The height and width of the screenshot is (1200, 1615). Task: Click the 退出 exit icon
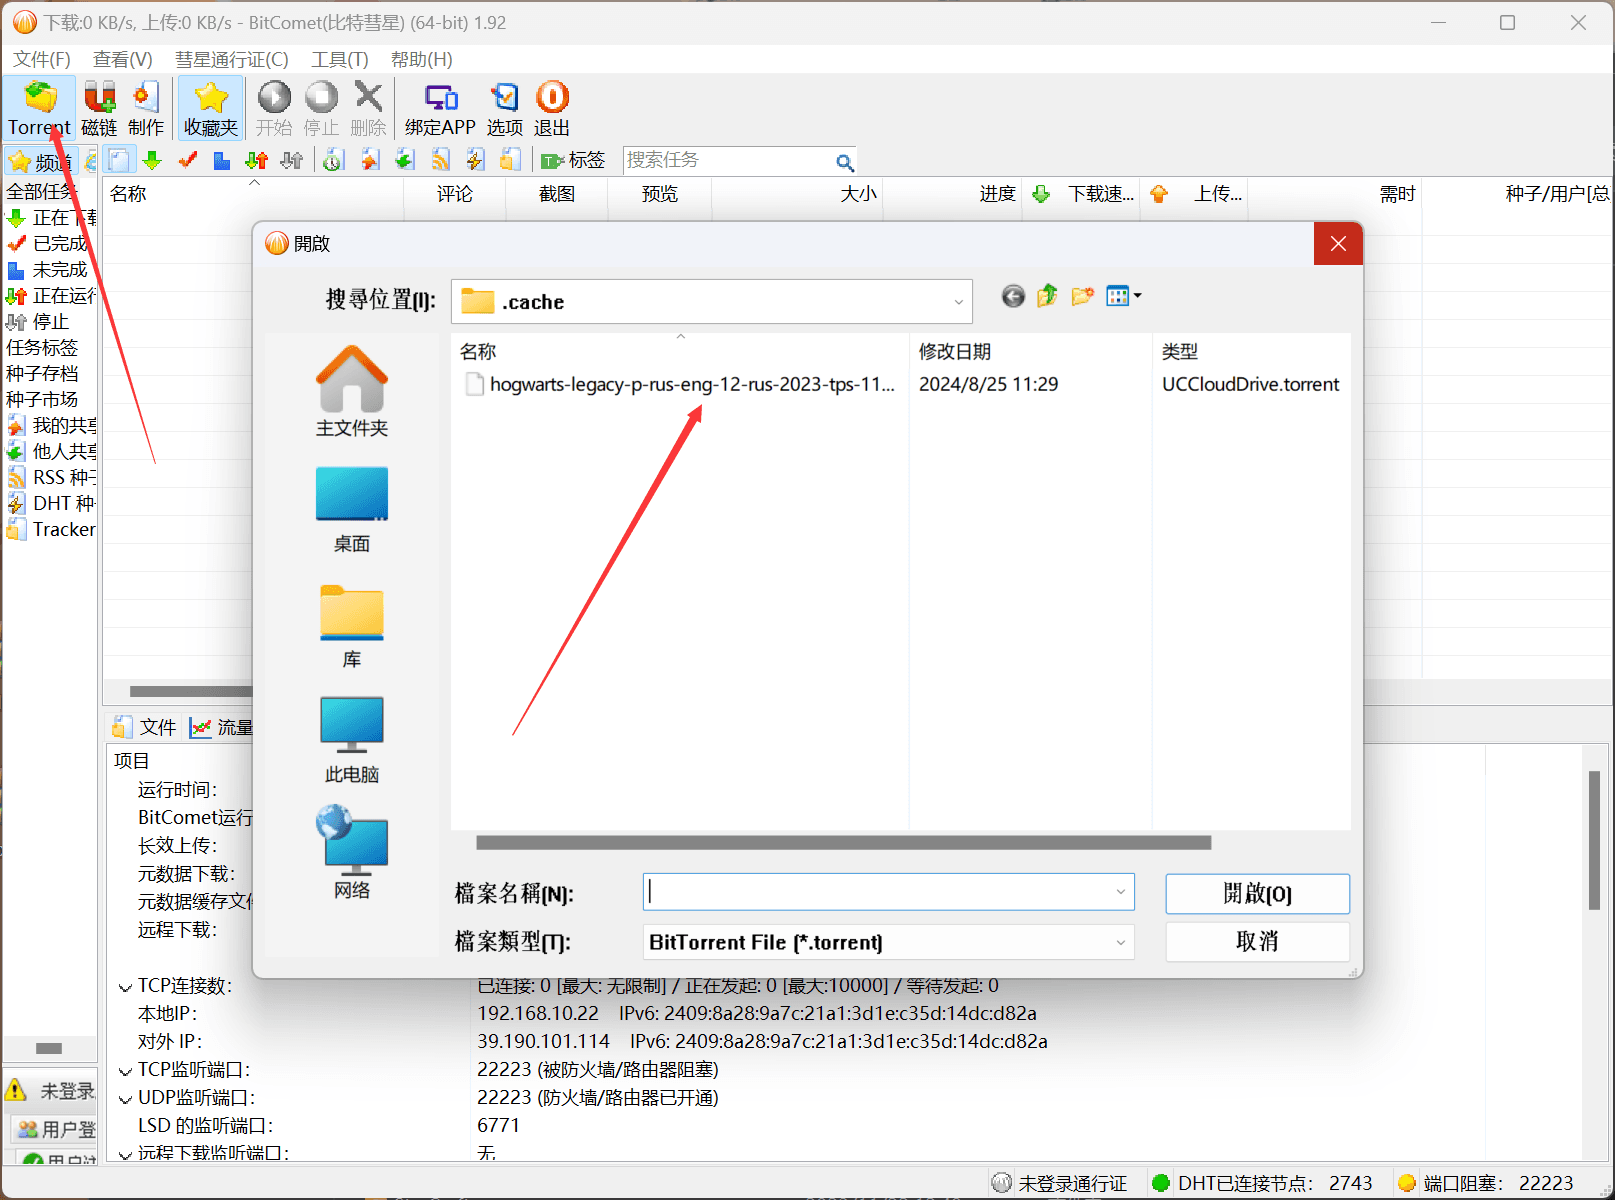[x=552, y=107]
